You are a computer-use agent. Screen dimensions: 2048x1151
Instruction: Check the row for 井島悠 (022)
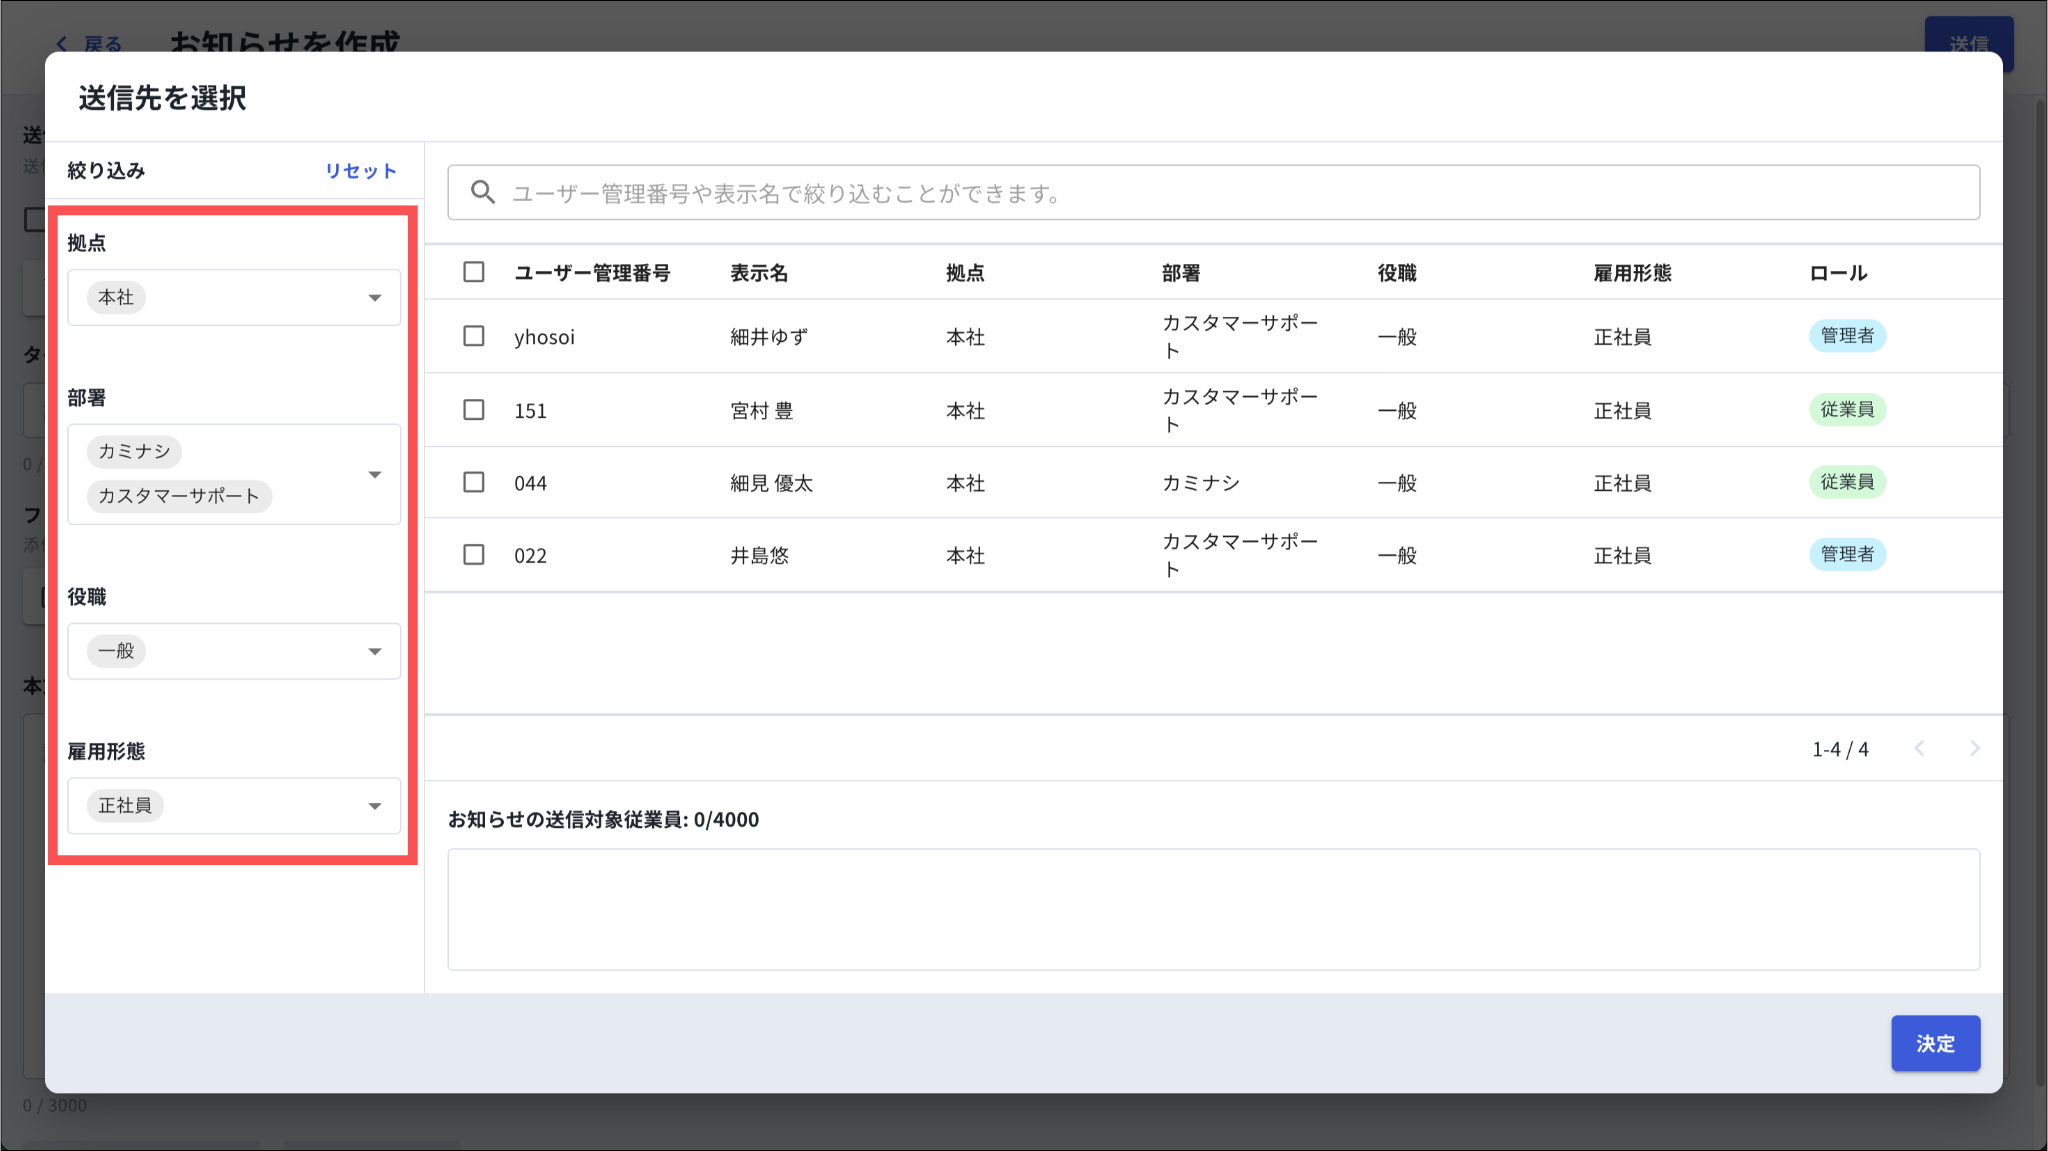click(474, 555)
